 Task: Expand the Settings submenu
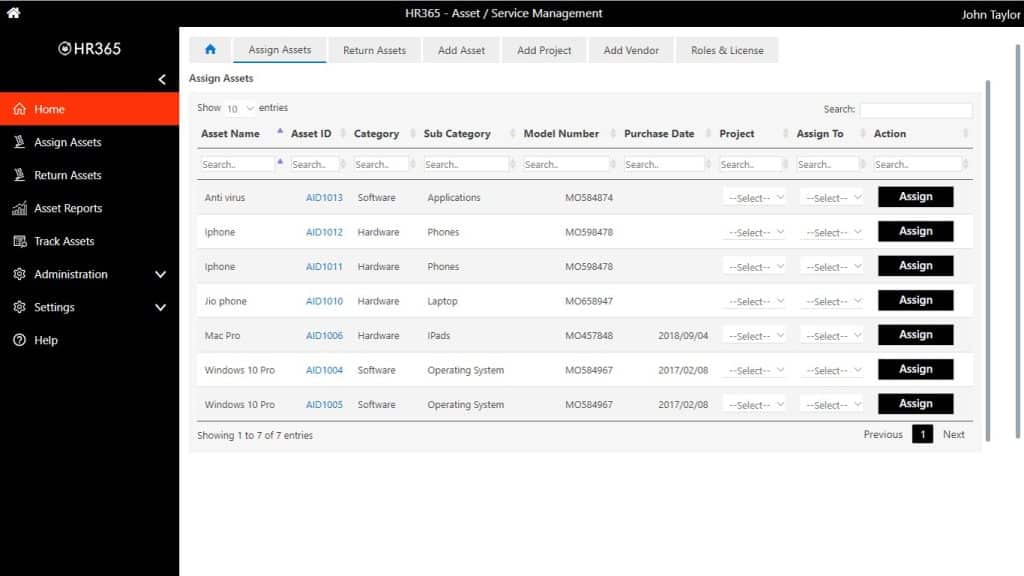[x=160, y=307]
